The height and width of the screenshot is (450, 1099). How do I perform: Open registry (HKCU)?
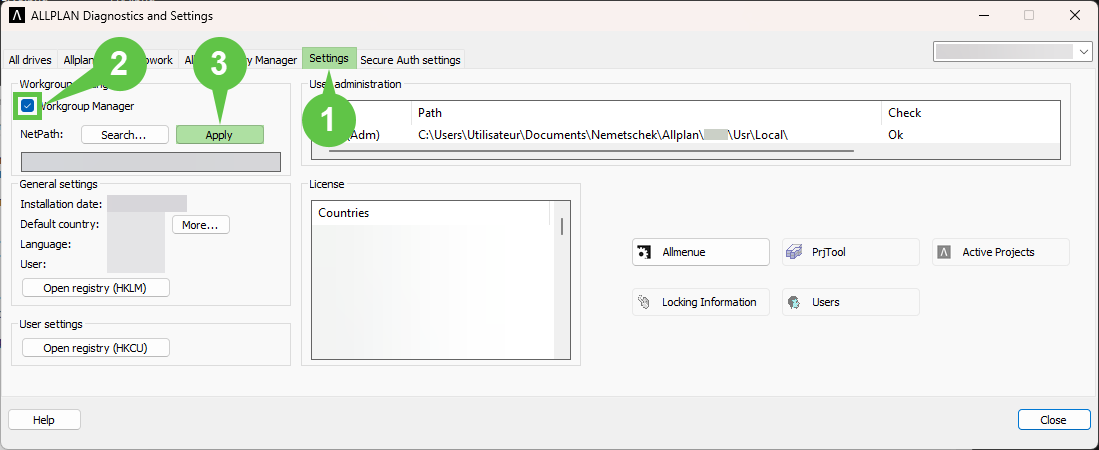(96, 348)
